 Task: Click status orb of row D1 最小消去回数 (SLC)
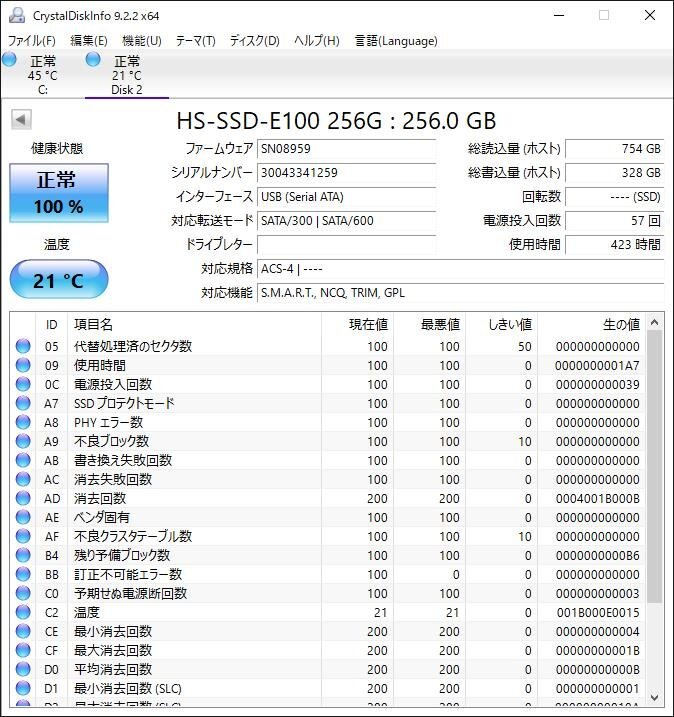point(23,688)
